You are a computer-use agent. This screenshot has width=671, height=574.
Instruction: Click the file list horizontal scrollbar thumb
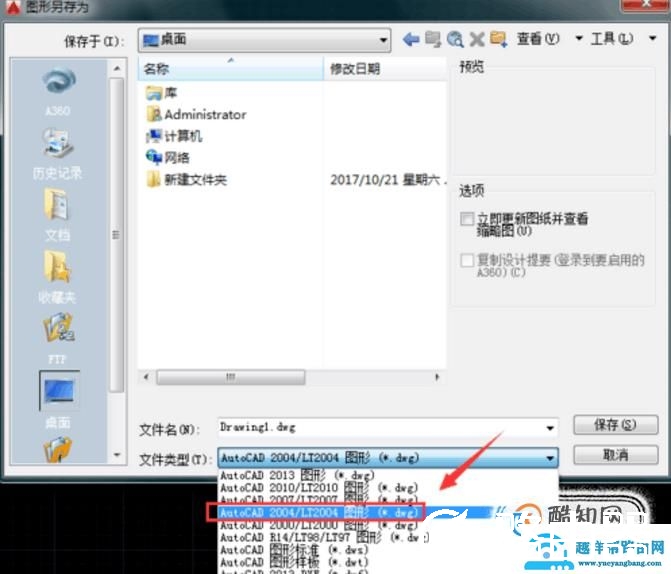[231, 377]
